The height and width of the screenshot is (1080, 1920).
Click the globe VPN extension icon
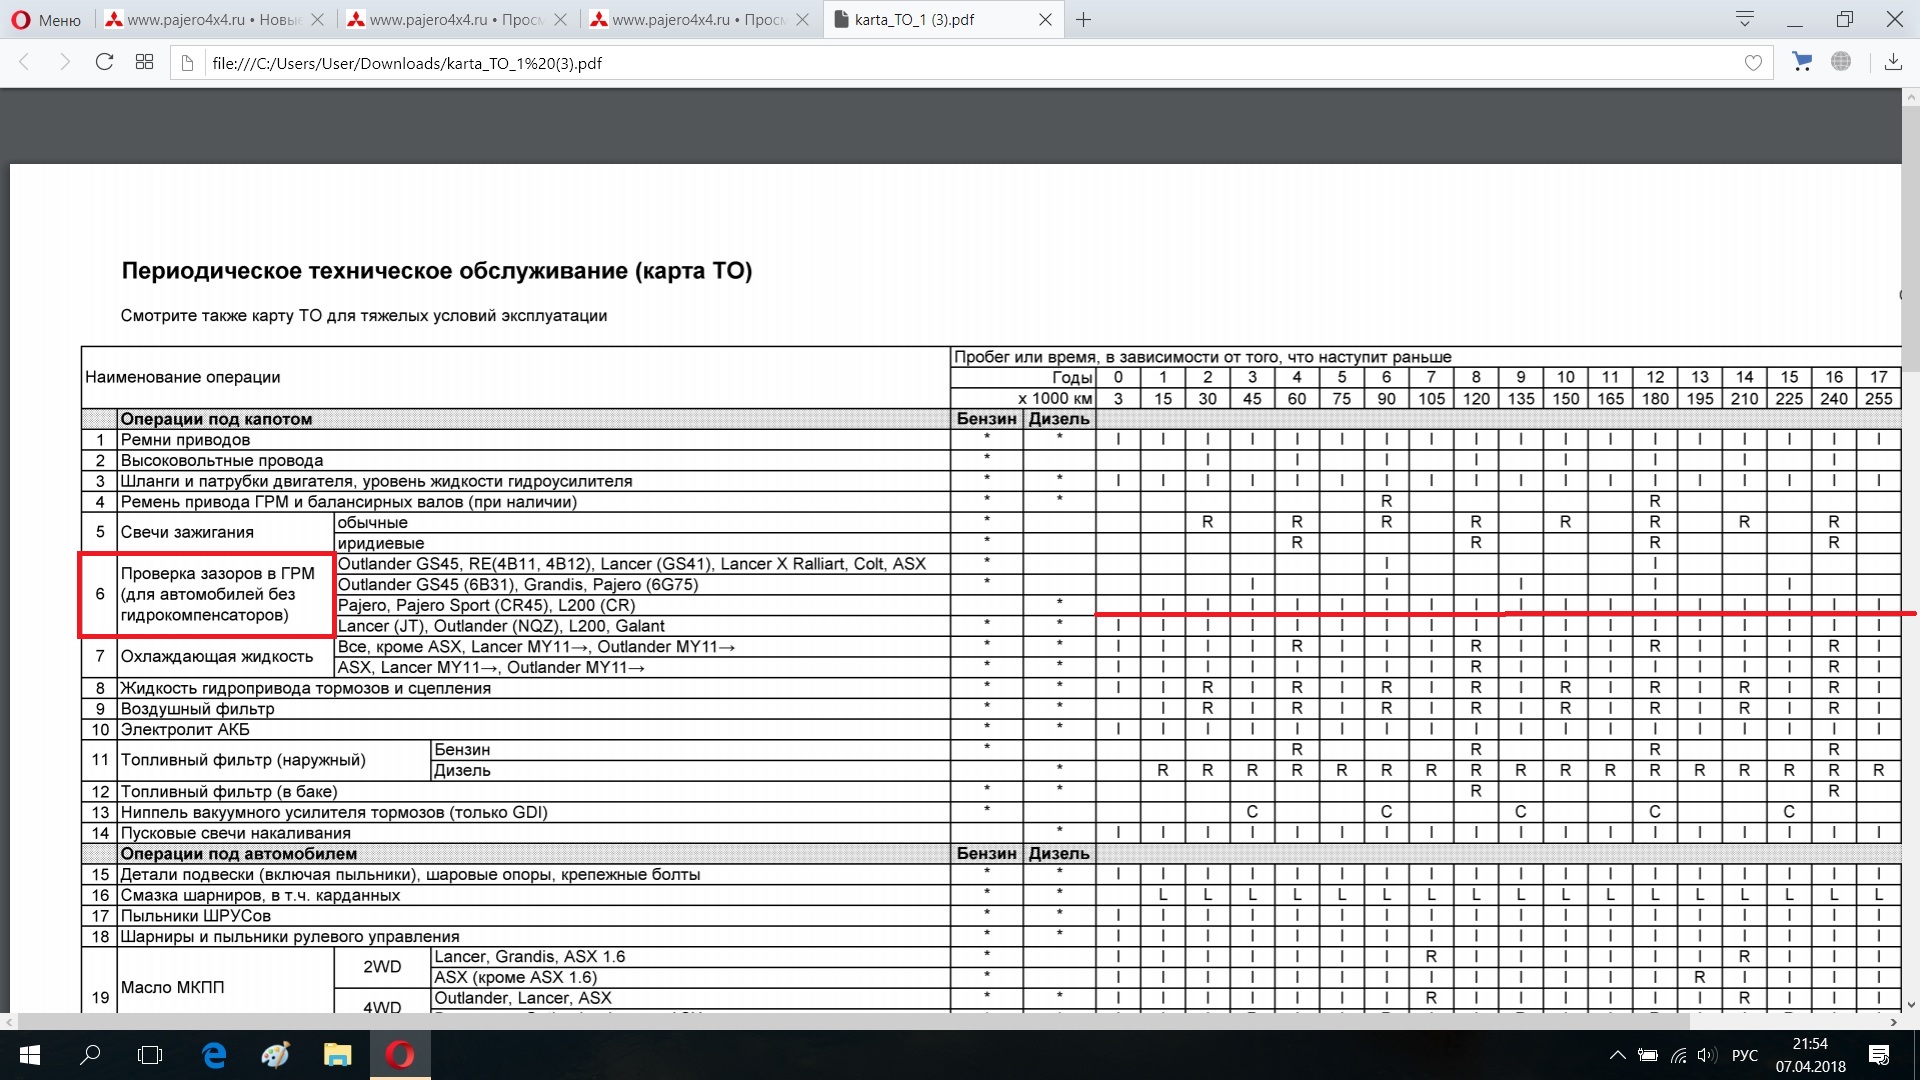point(1841,62)
